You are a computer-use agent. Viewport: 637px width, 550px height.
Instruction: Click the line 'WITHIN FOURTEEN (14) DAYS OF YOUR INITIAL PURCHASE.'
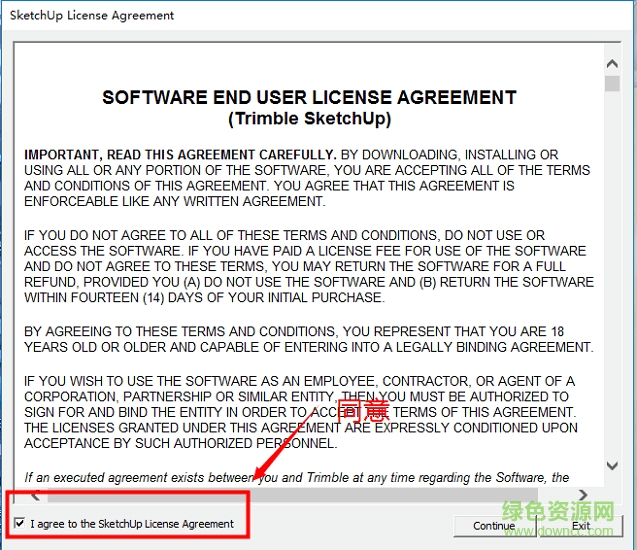[204, 298]
